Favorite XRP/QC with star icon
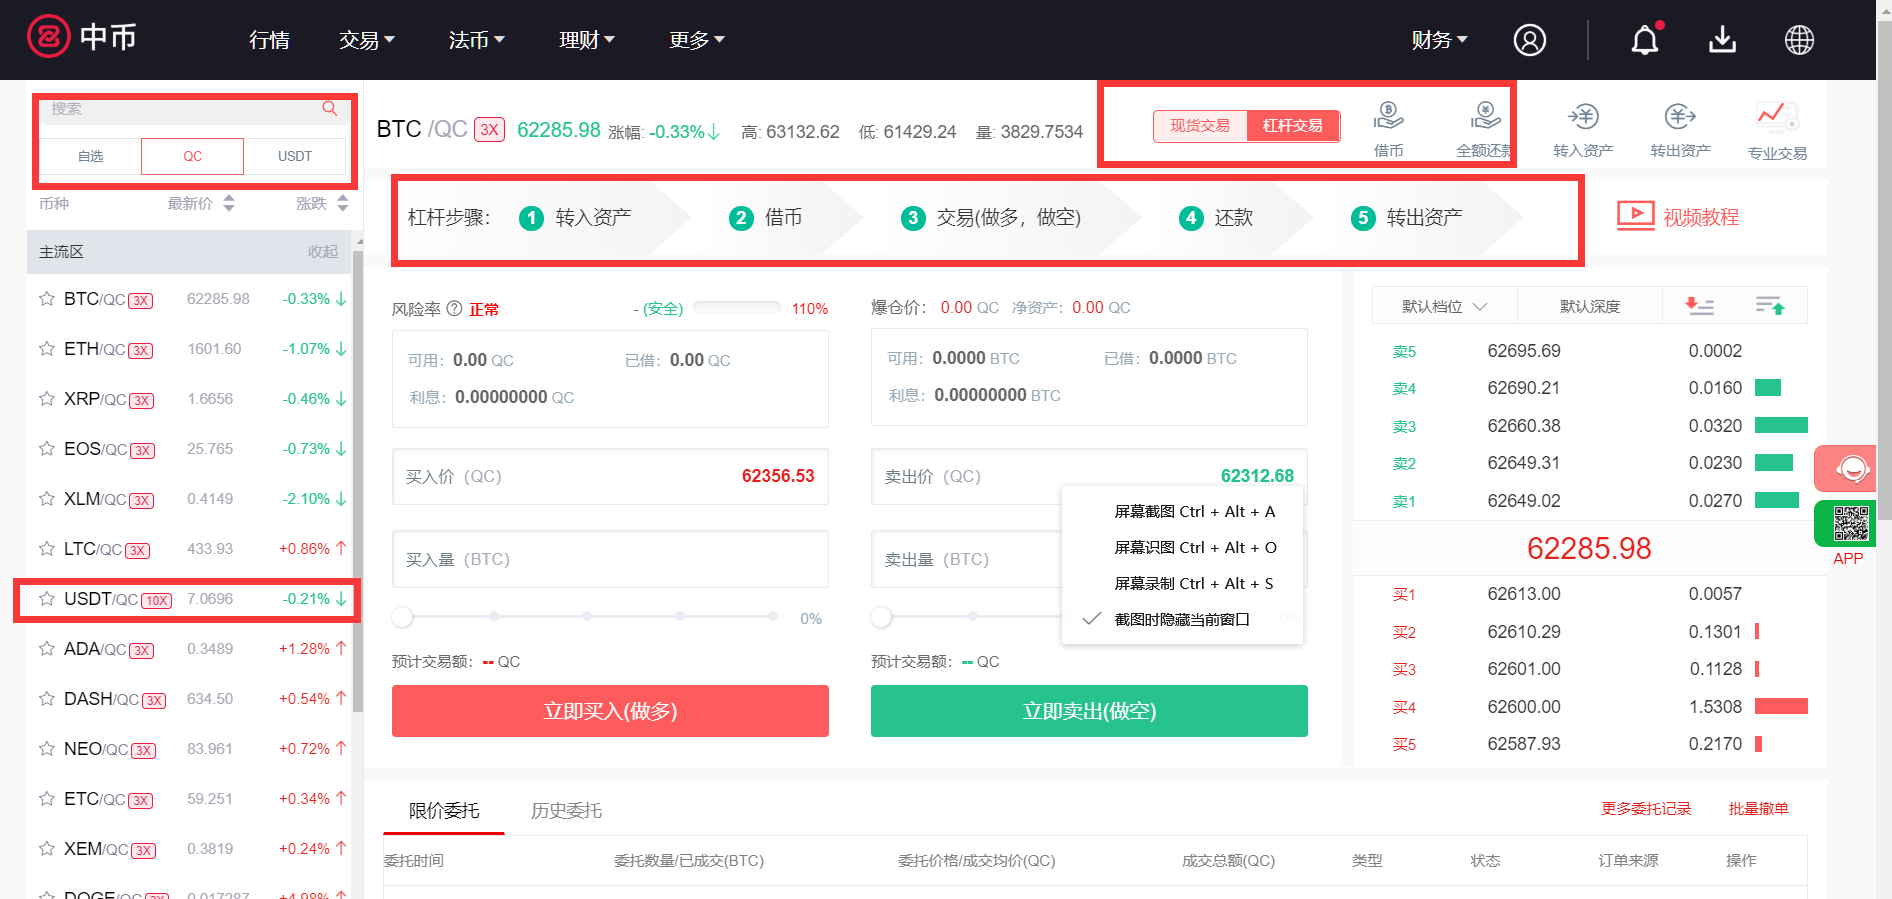The image size is (1892, 899). 46,399
